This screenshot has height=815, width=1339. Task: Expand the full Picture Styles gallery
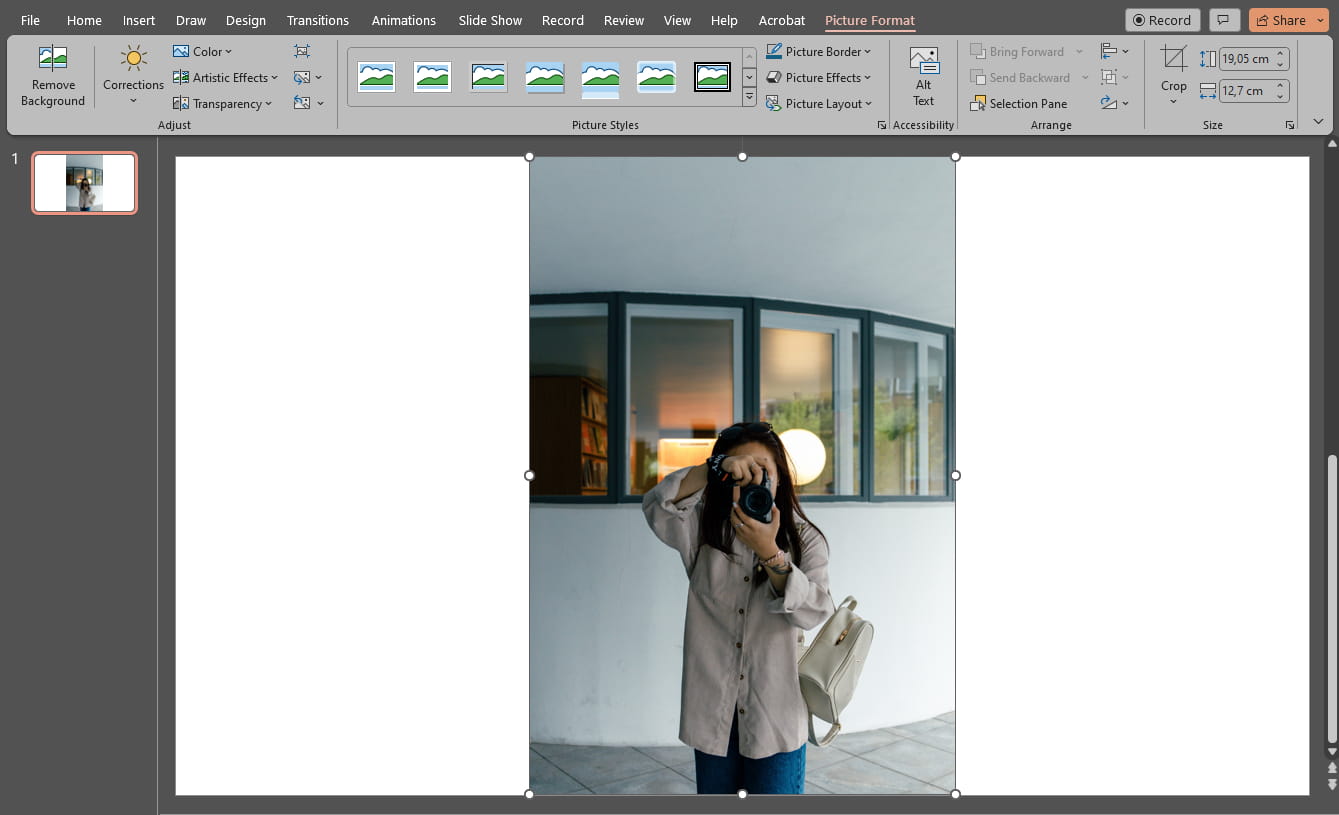(749, 97)
